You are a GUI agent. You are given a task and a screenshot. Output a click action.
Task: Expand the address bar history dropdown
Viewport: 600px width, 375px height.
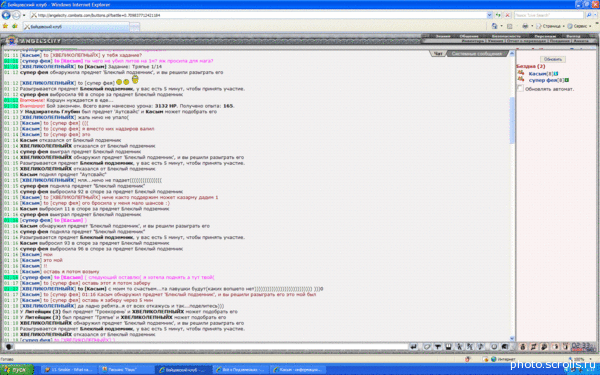tap(489, 15)
